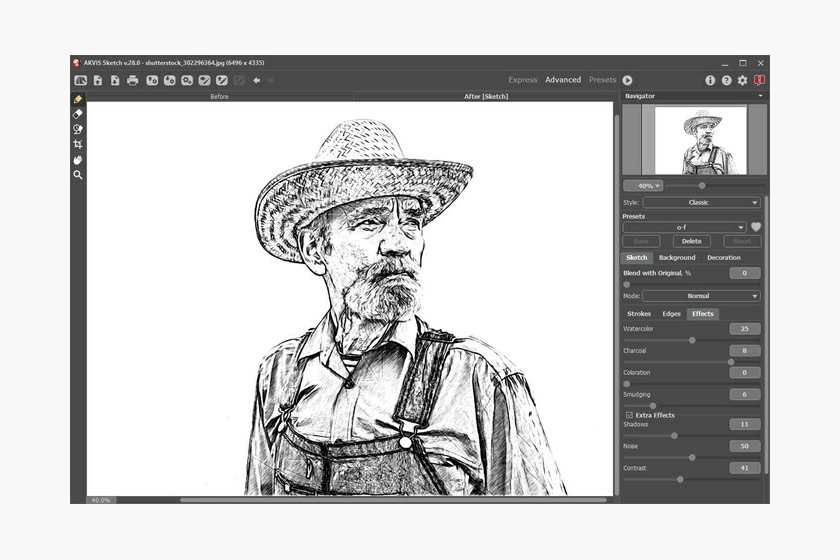Add preset to favorites heart icon
Viewport: 840px width, 560px height.
coord(756,227)
